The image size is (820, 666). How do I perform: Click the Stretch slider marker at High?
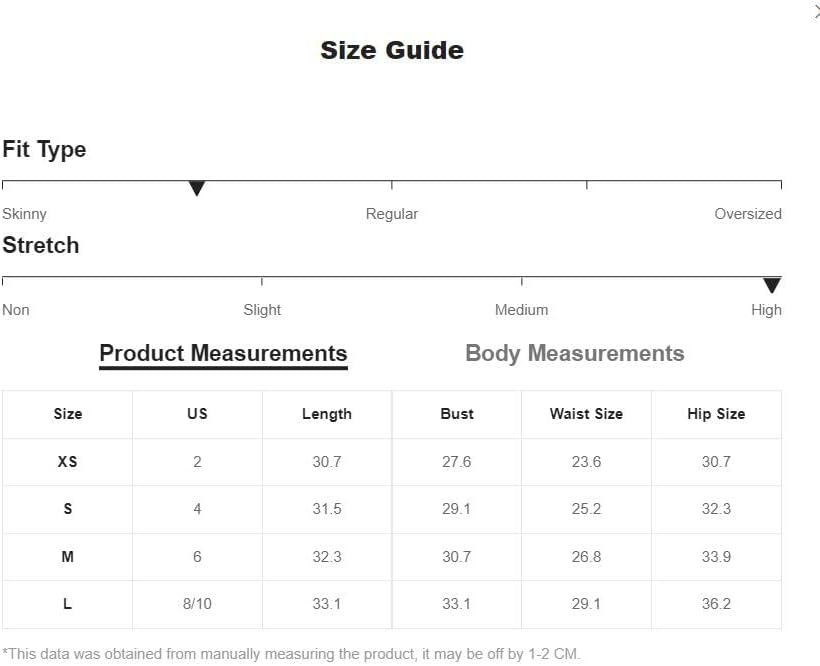772,285
